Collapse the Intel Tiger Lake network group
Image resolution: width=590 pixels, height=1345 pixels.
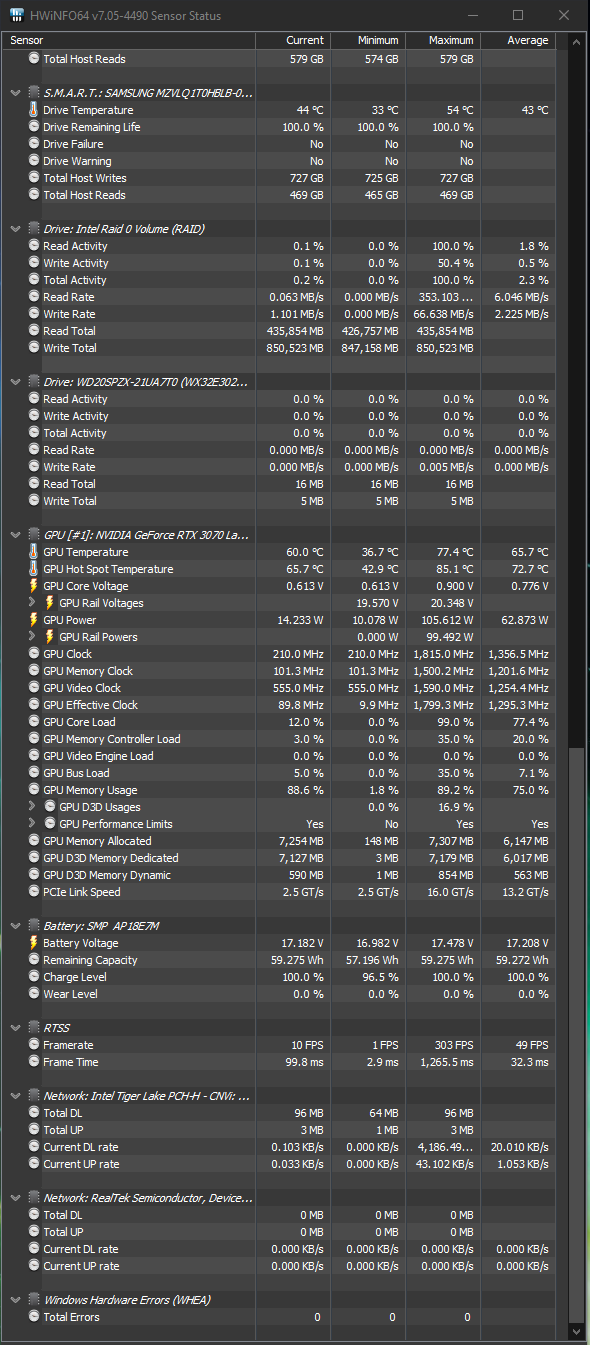click(x=15, y=1095)
